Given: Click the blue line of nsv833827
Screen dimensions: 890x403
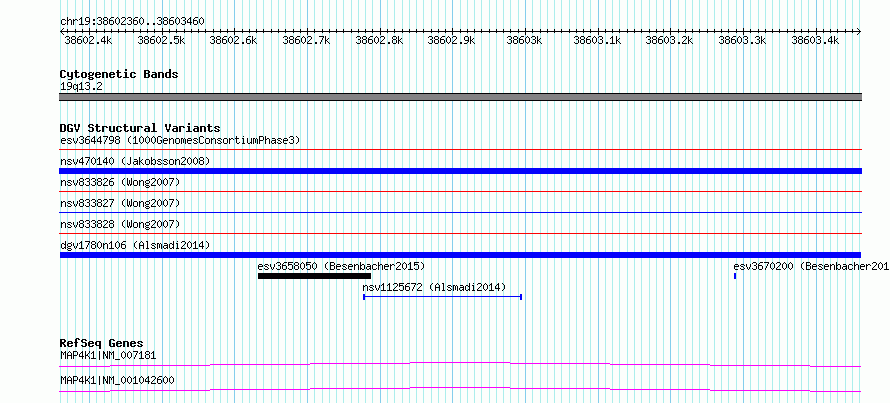Looking at the screenshot, I should pos(460,213).
